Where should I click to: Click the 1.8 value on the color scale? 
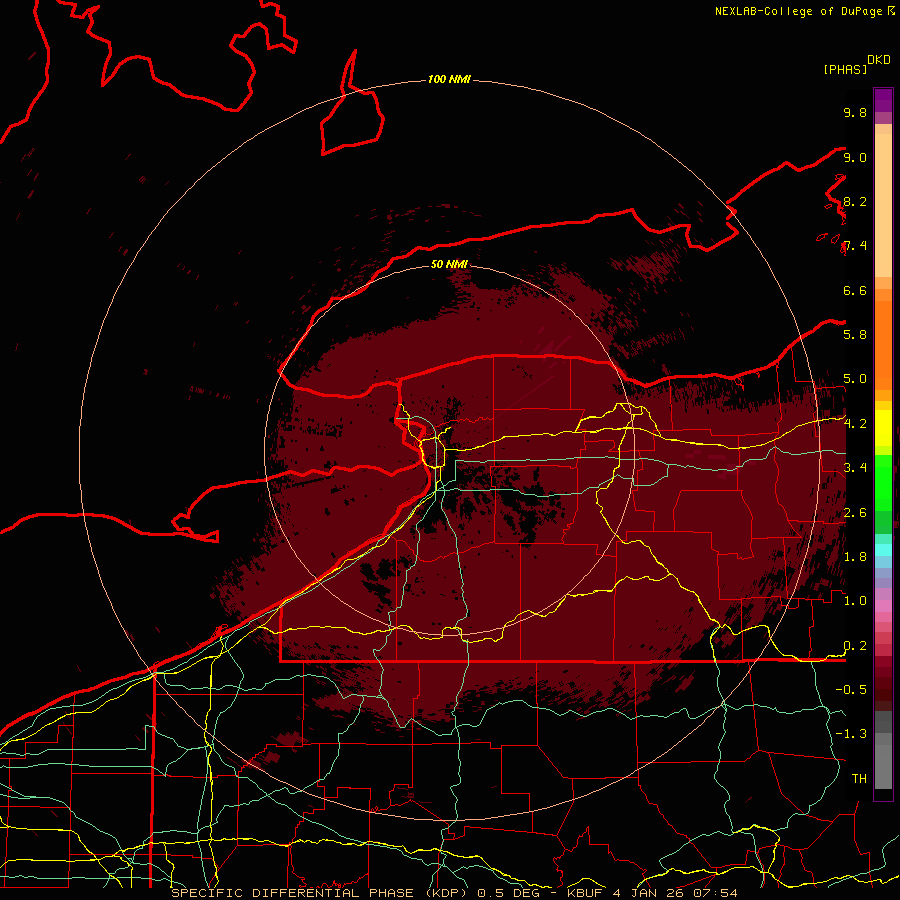[x=855, y=556]
